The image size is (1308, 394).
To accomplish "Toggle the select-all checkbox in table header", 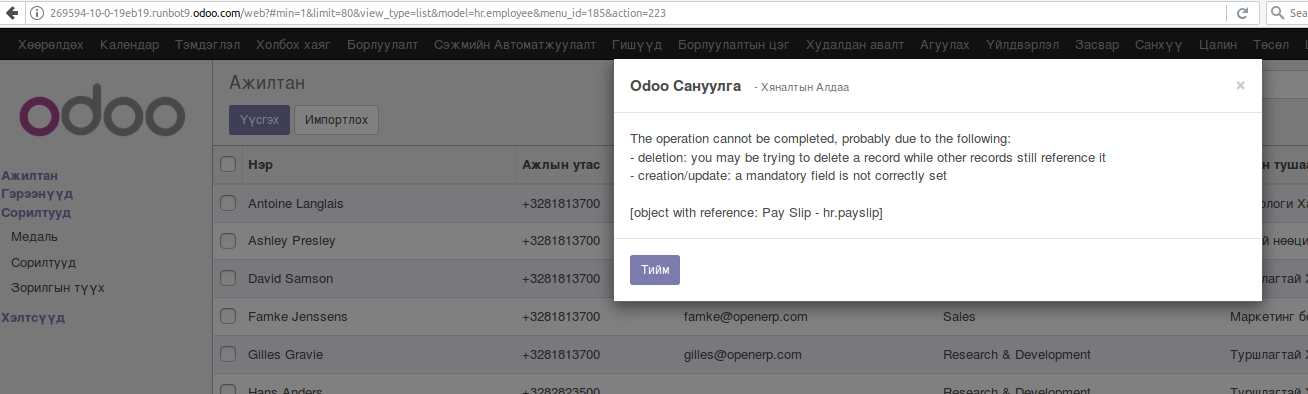I will pyautogui.click(x=228, y=164).
